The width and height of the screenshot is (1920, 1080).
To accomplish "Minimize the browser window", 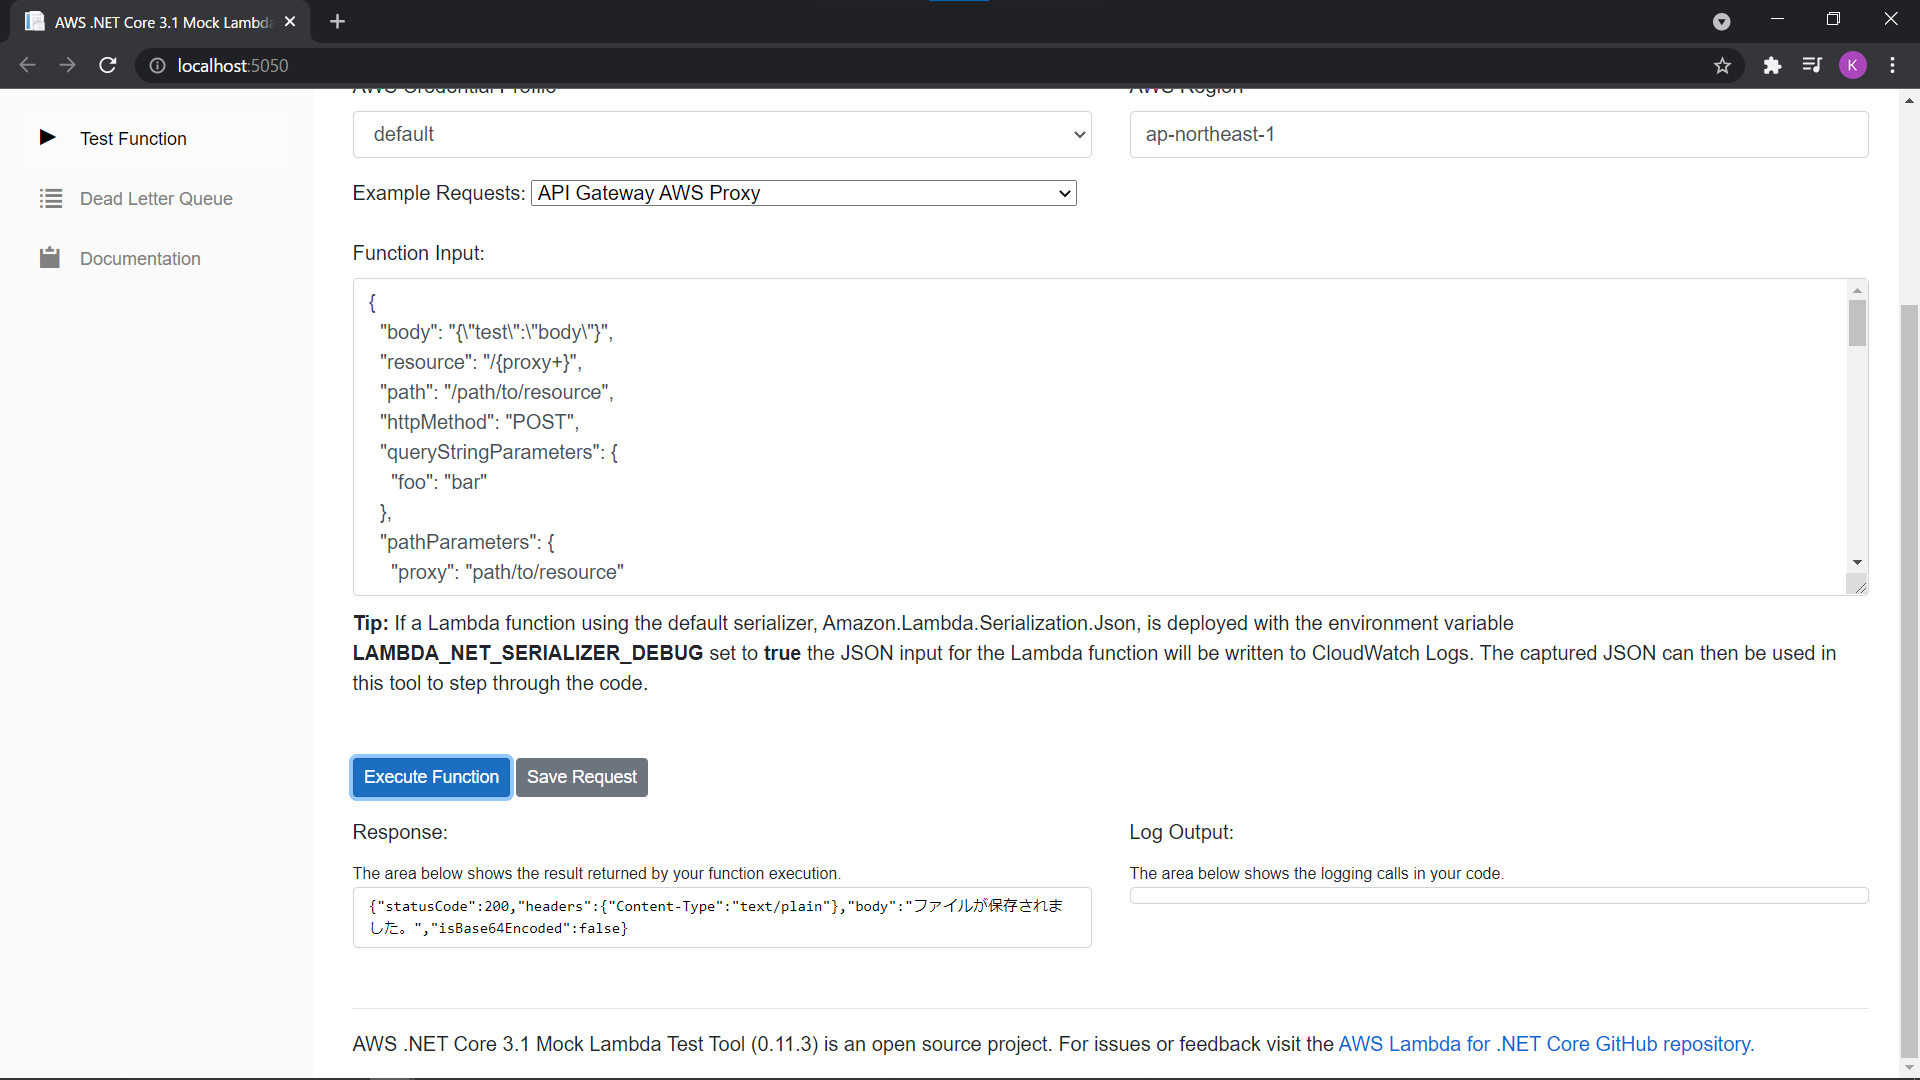I will 1777,19.
